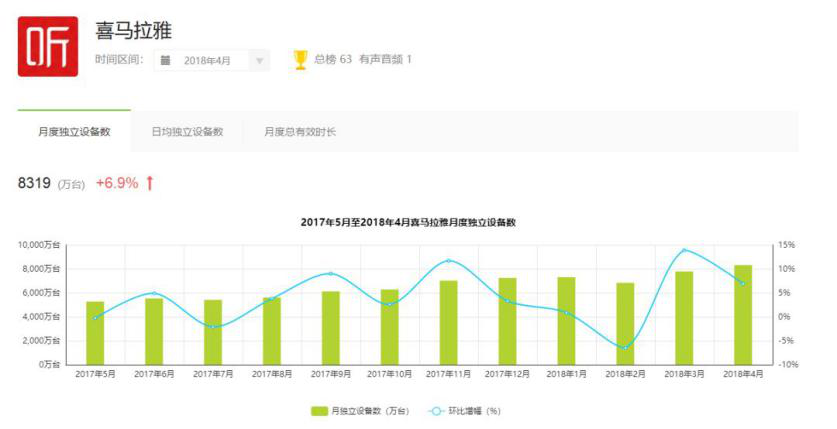Click the calendar icon in date selector
The width and height of the screenshot is (837, 429).
pos(165,60)
